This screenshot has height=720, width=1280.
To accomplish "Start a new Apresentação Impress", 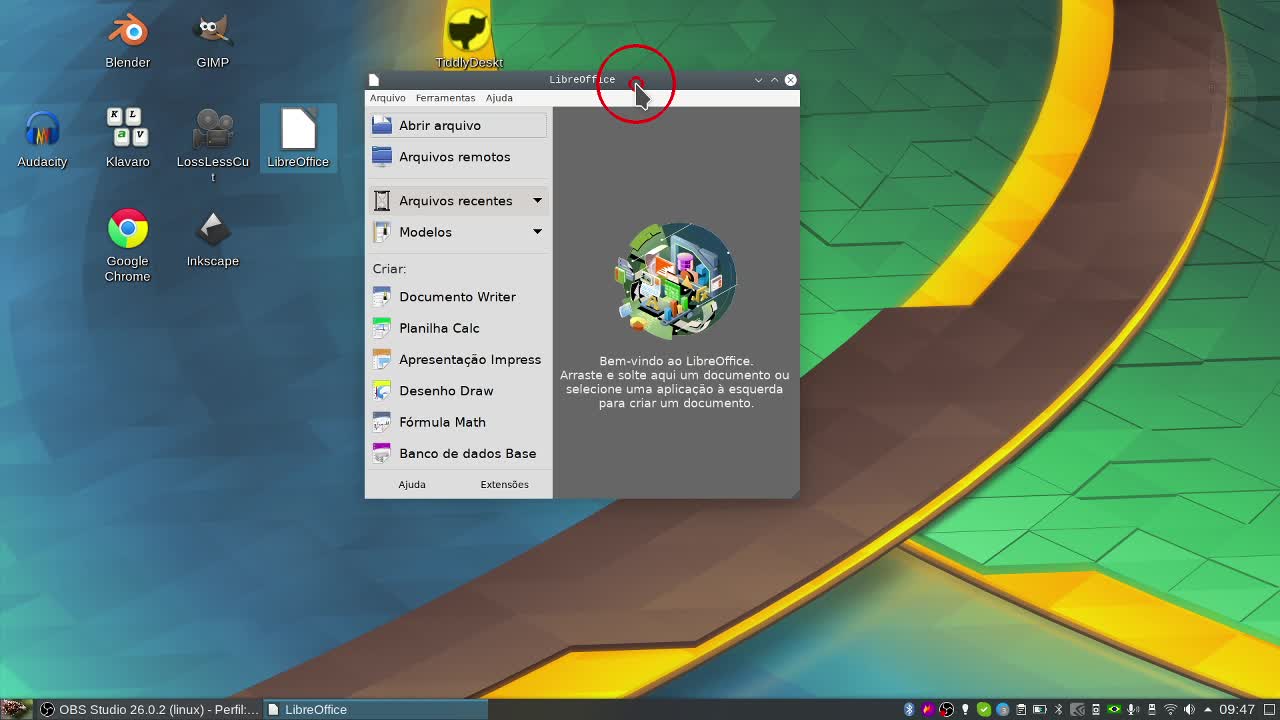I will click(469, 360).
